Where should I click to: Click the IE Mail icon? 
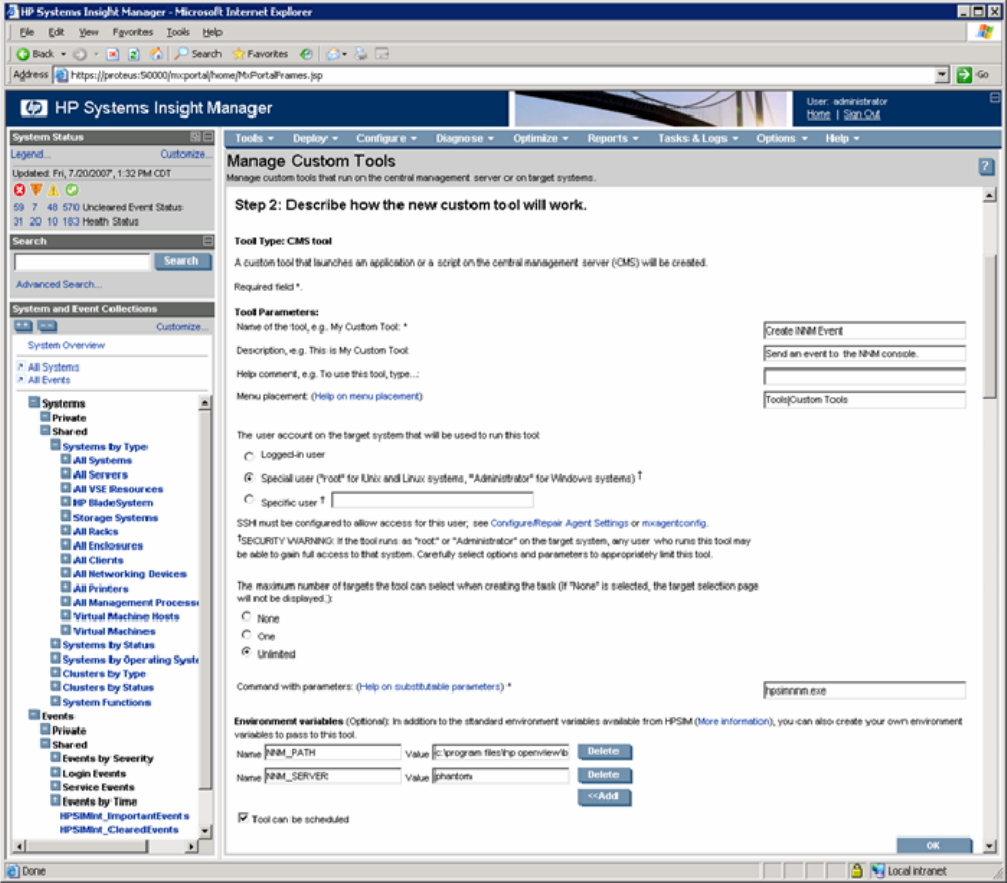pos(333,54)
